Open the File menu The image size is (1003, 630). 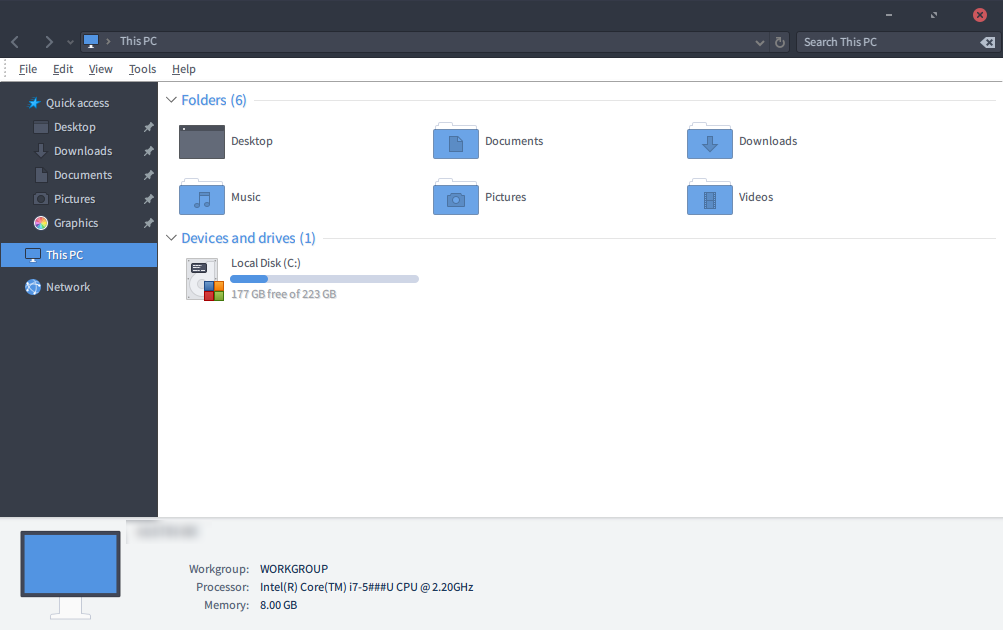click(x=28, y=69)
